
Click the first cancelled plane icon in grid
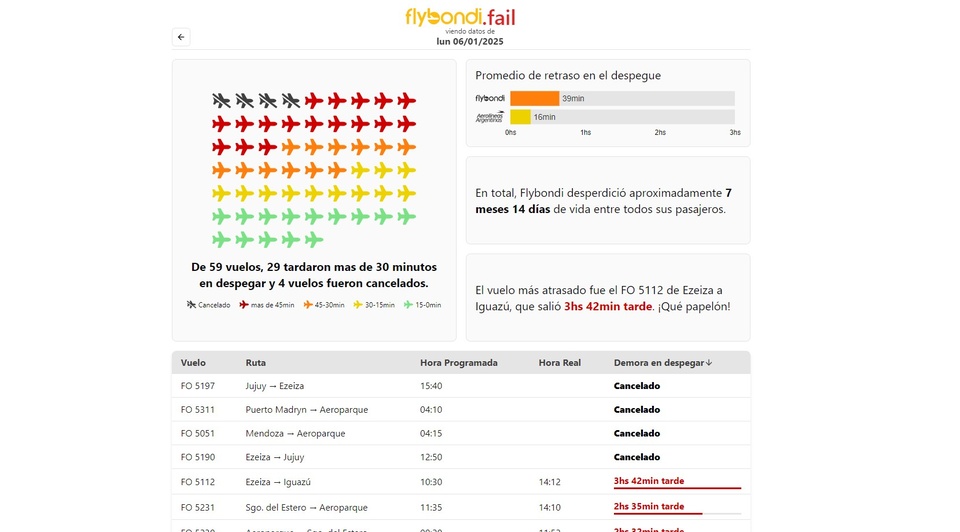[x=221, y=100]
